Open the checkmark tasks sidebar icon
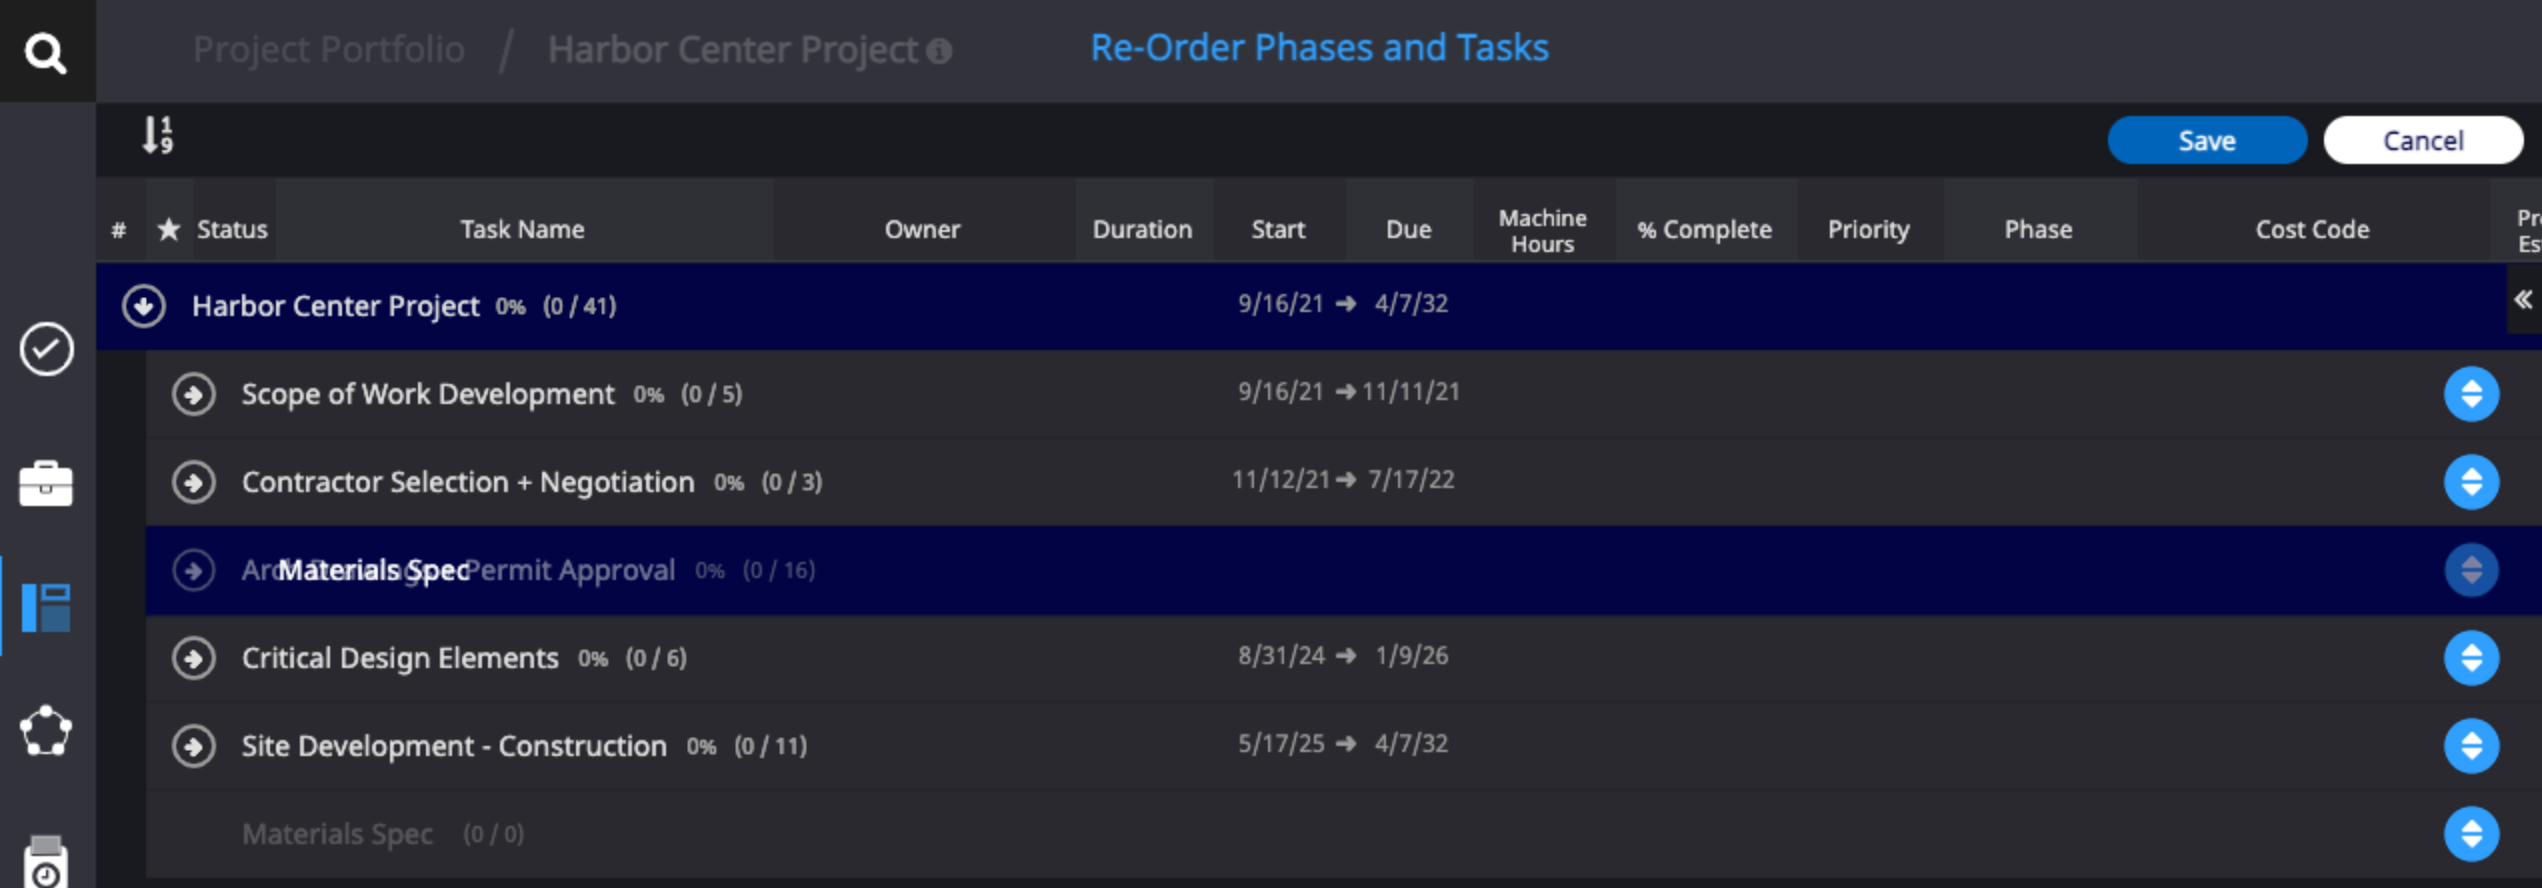Screen dimensions: 2542x888 46,349
